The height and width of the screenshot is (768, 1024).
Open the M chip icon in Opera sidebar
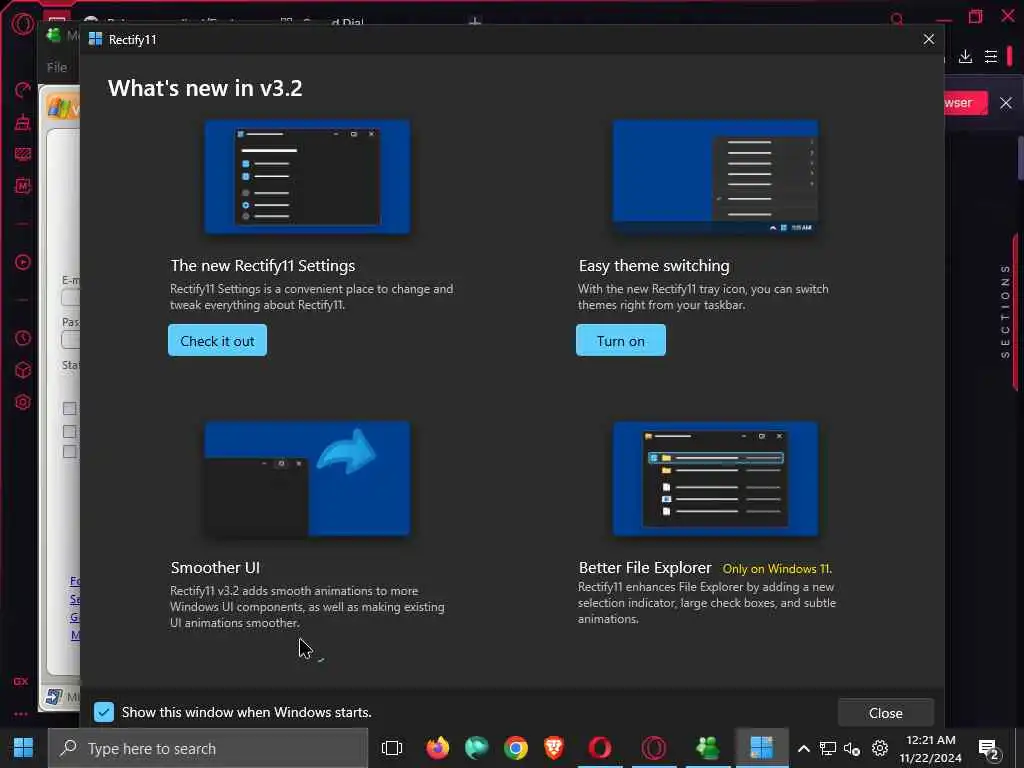[x=22, y=186]
